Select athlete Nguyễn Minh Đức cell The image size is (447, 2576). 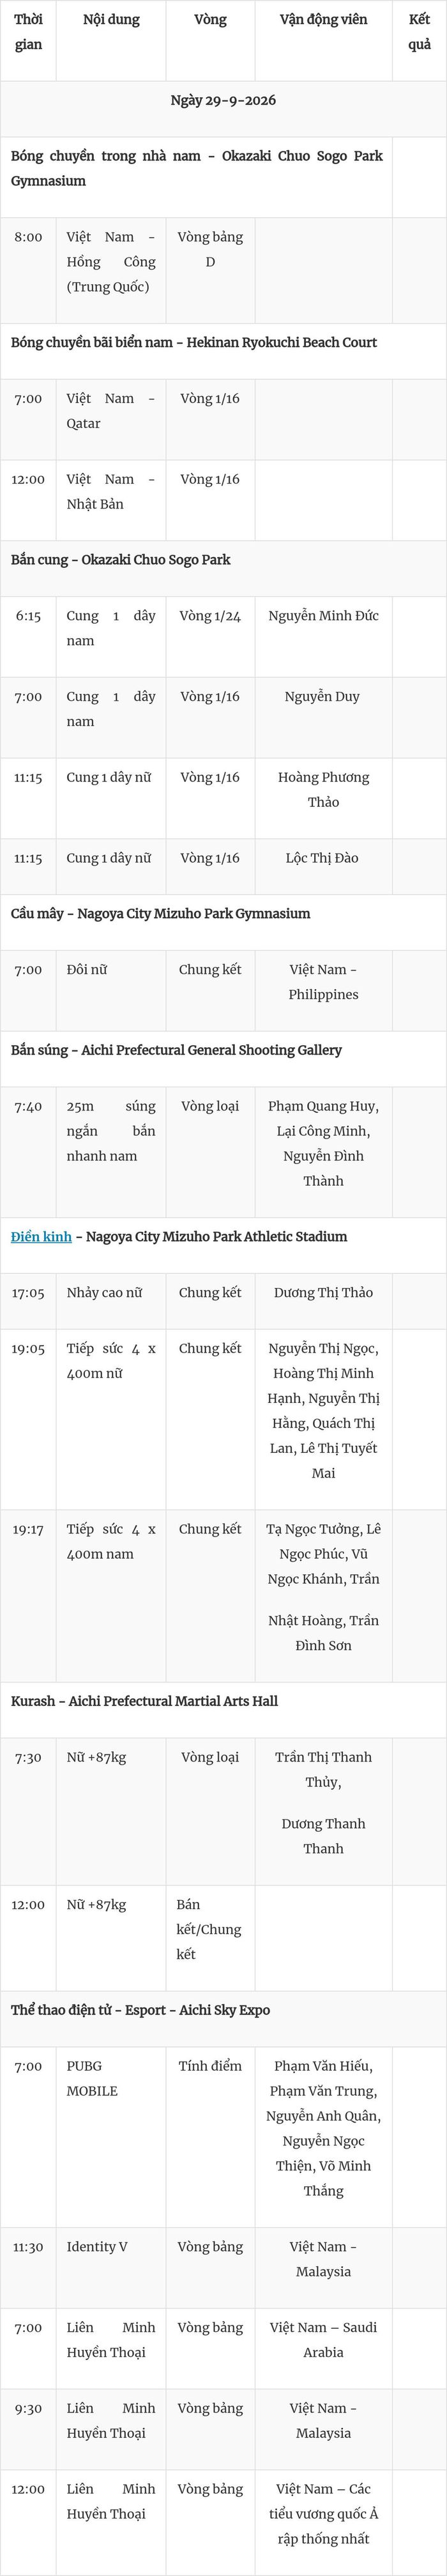pyautogui.click(x=323, y=637)
